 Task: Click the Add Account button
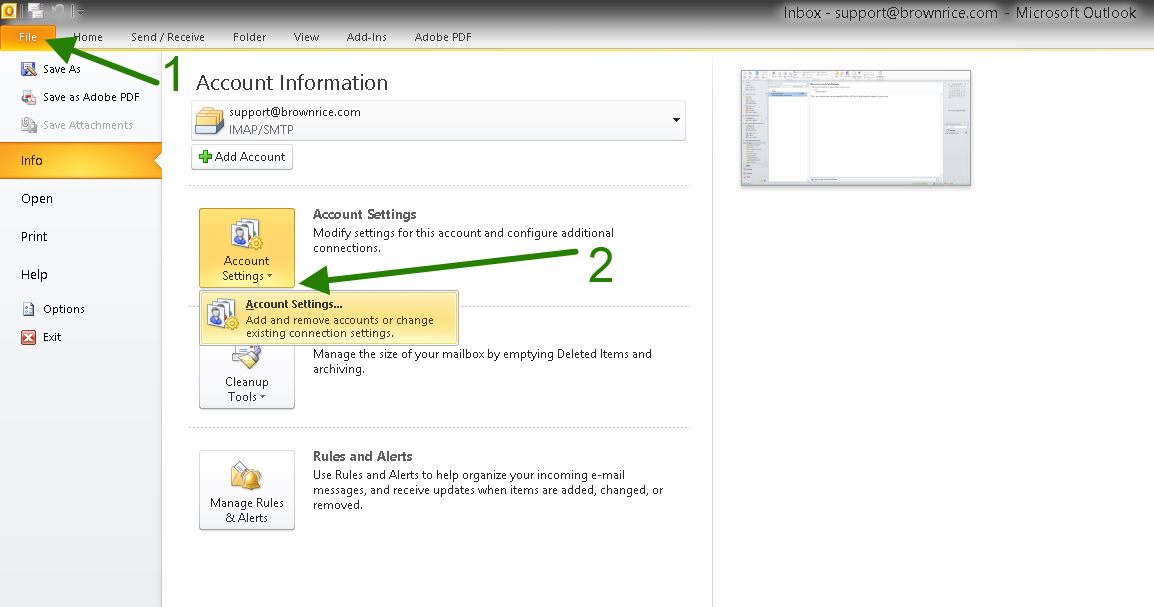click(x=242, y=157)
